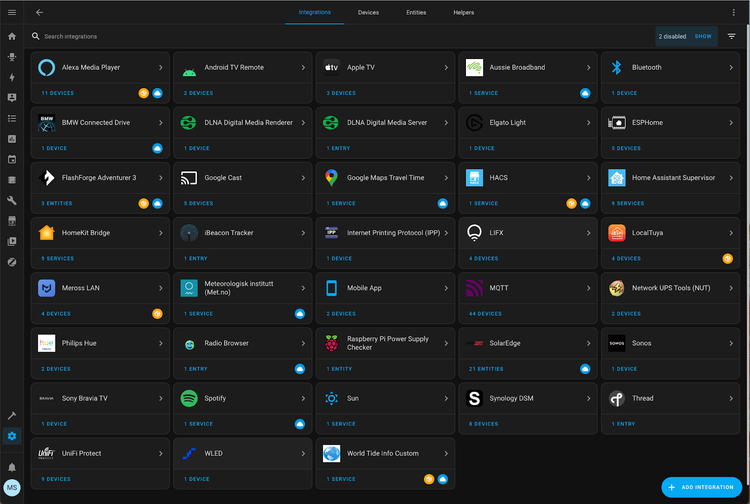Open 21 entities link under SolarEdge
The width and height of the screenshot is (750, 504).
(x=486, y=369)
